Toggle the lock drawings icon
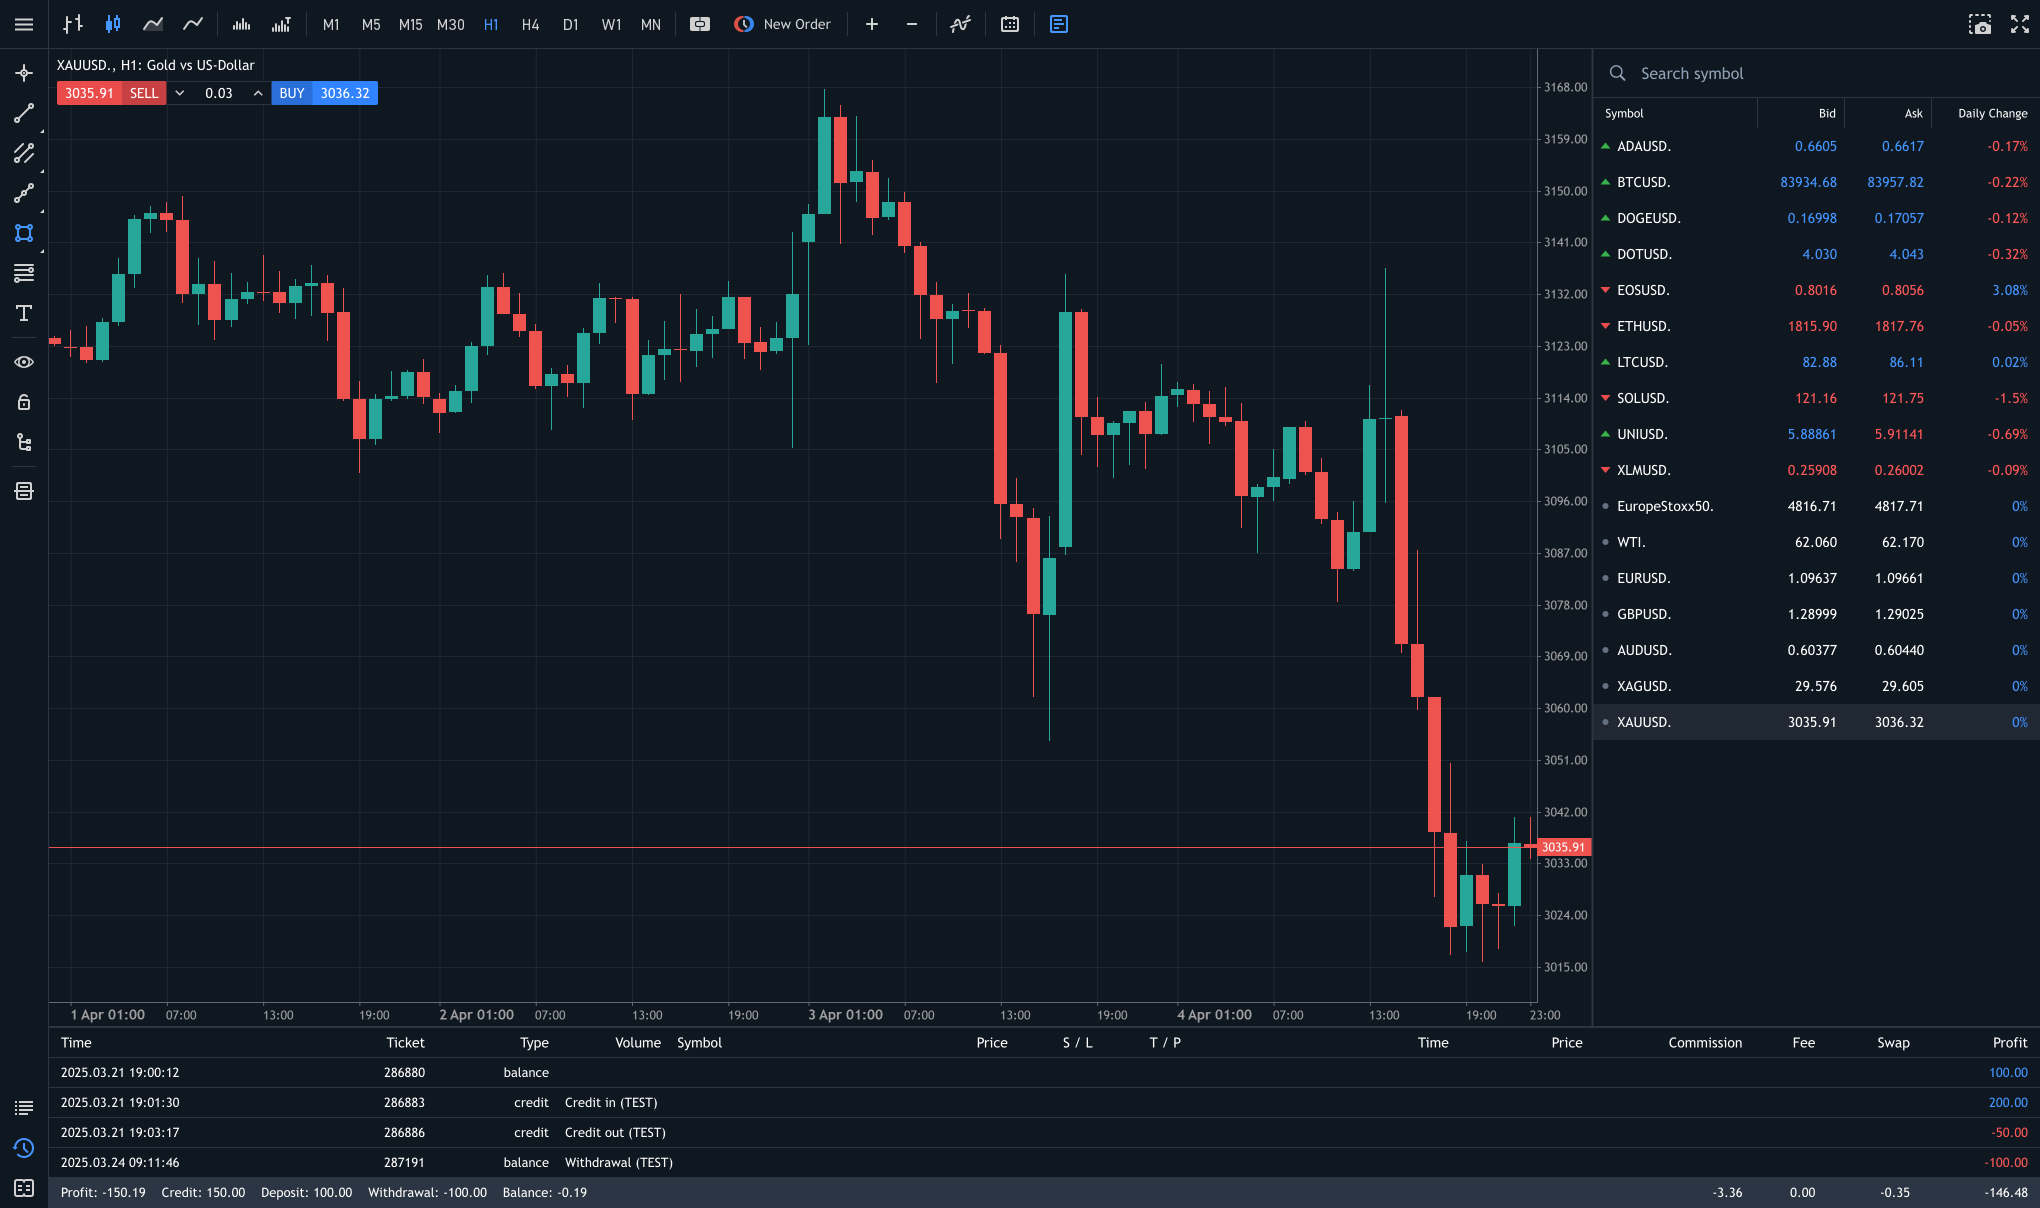This screenshot has width=2040, height=1208. pyautogui.click(x=24, y=402)
